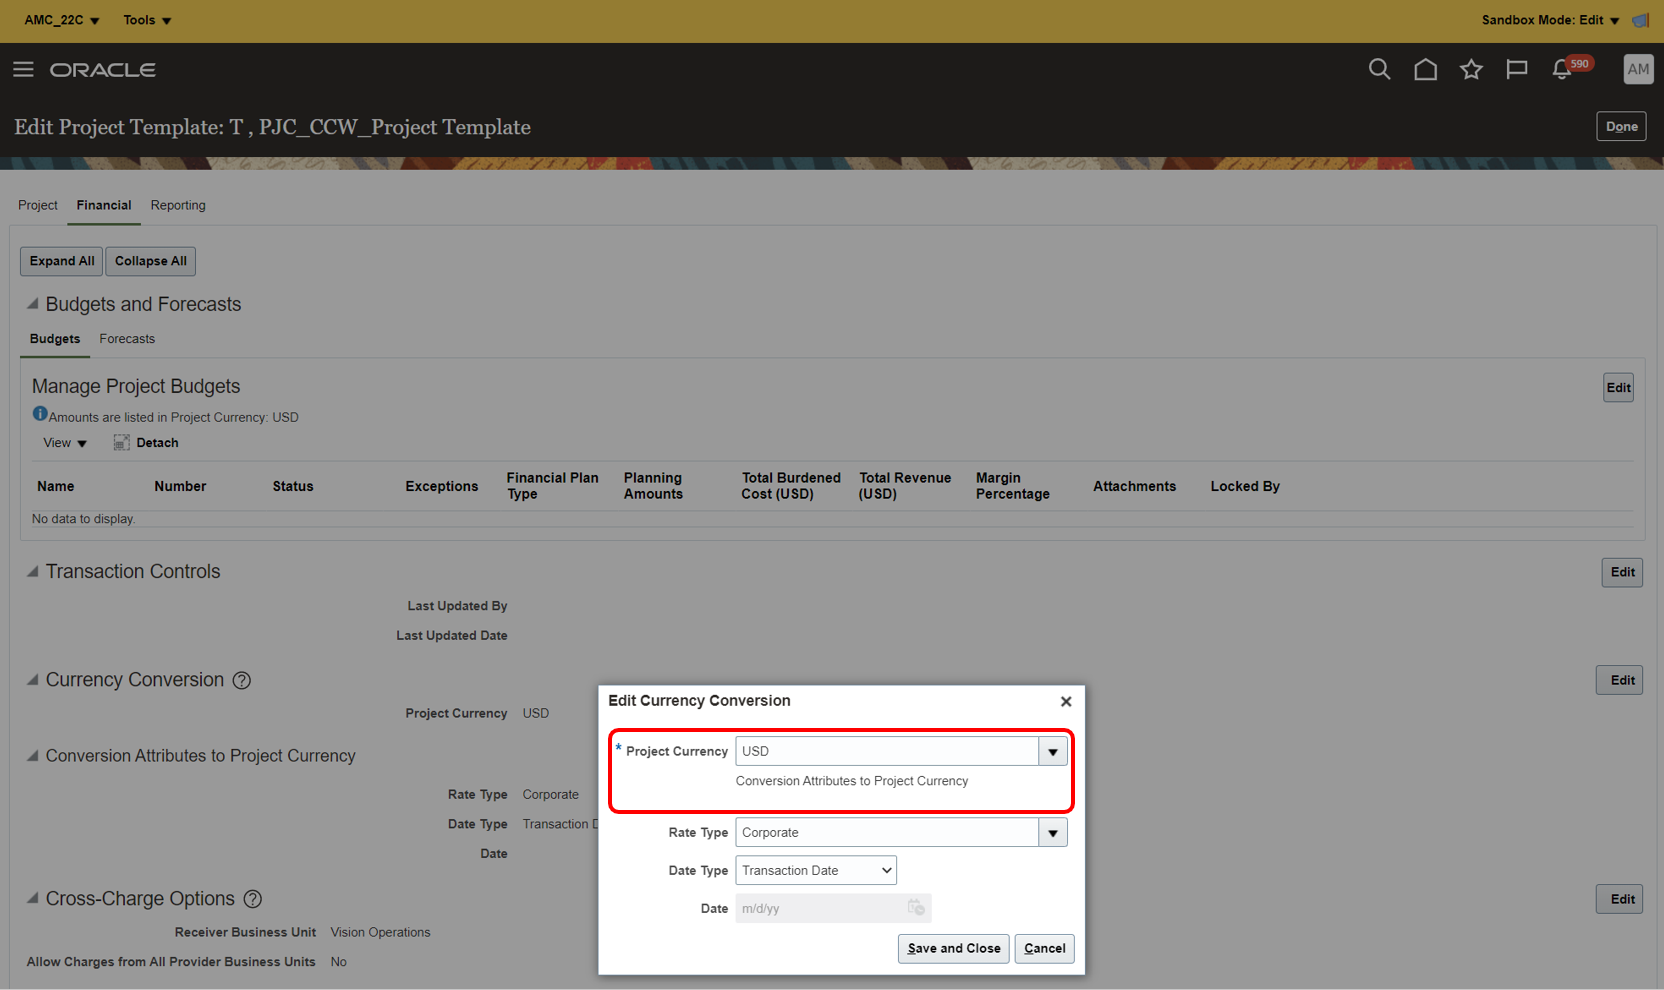Viewport: 1664px width, 990px height.
Task: Click the Status column header
Action: 293,486
